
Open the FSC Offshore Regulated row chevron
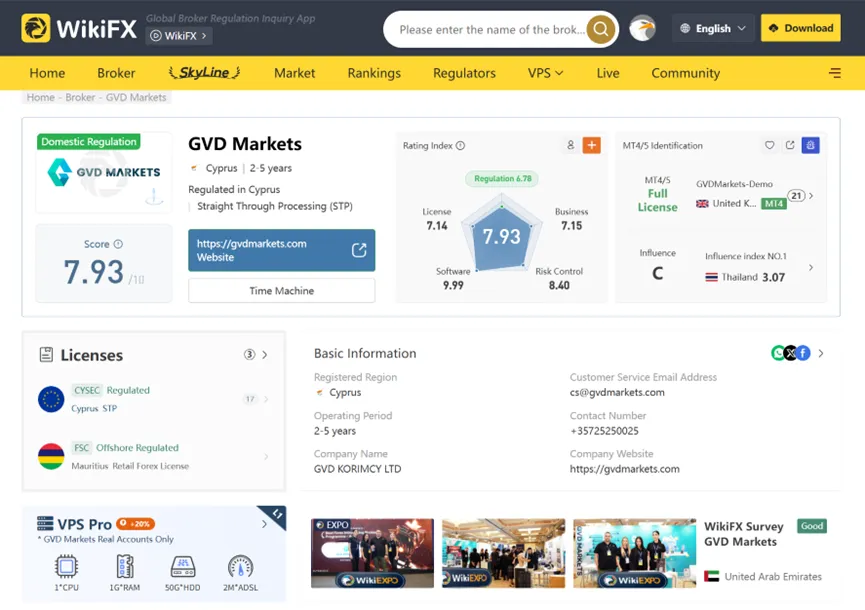[x=266, y=457]
